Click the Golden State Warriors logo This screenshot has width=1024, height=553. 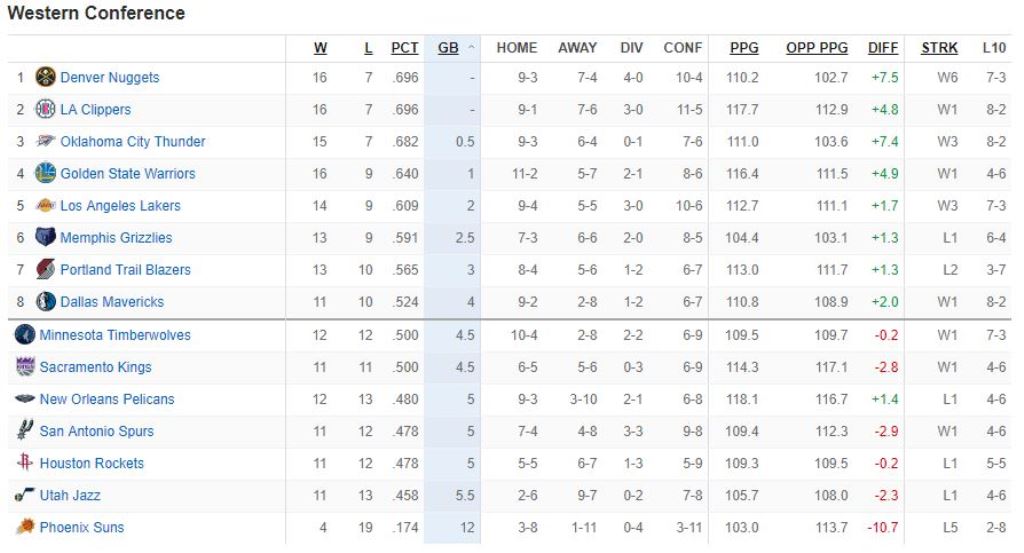(45, 173)
